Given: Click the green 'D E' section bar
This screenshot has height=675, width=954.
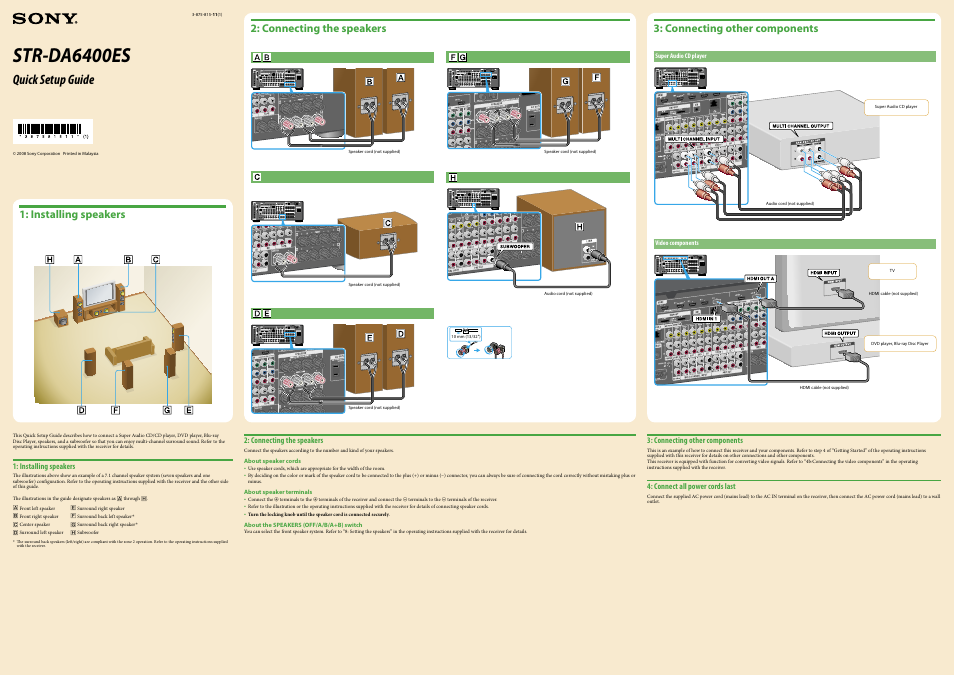Looking at the screenshot, I should (343, 313).
